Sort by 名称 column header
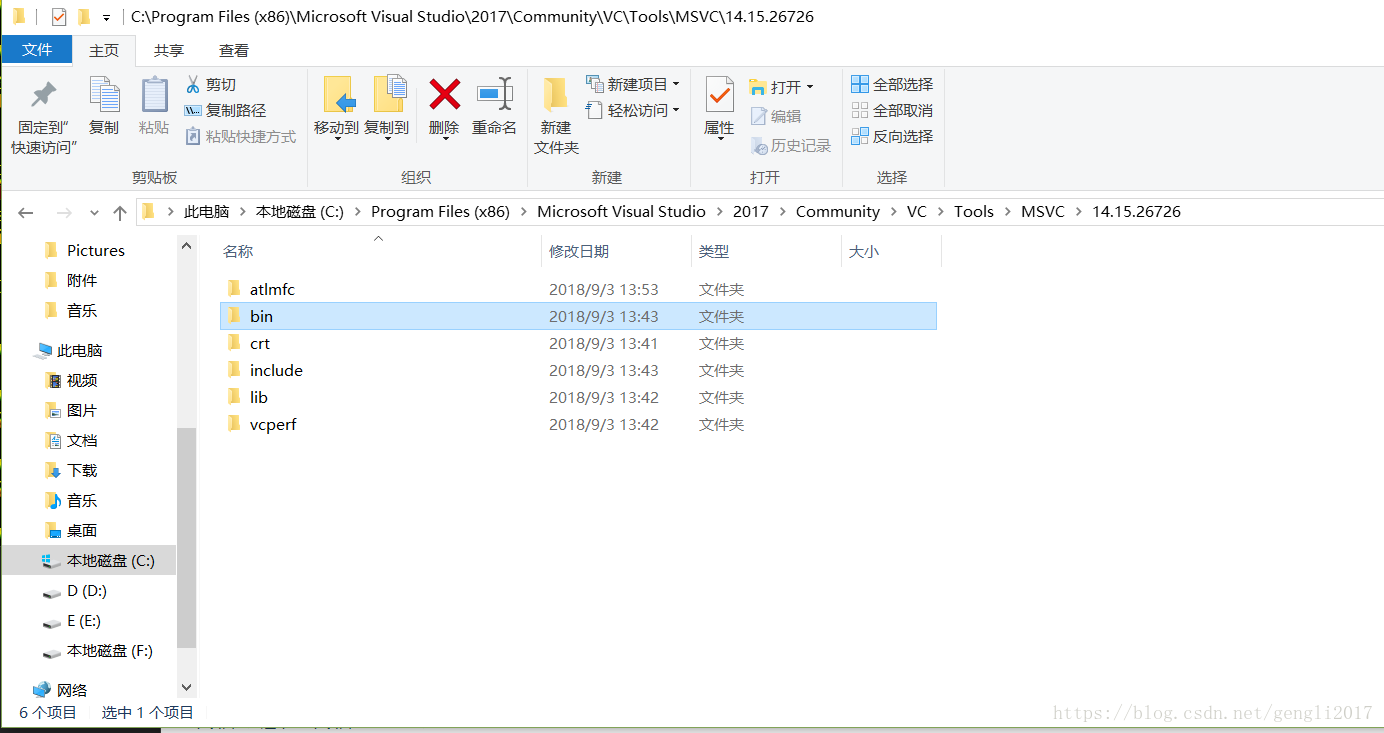 [238, 251]
